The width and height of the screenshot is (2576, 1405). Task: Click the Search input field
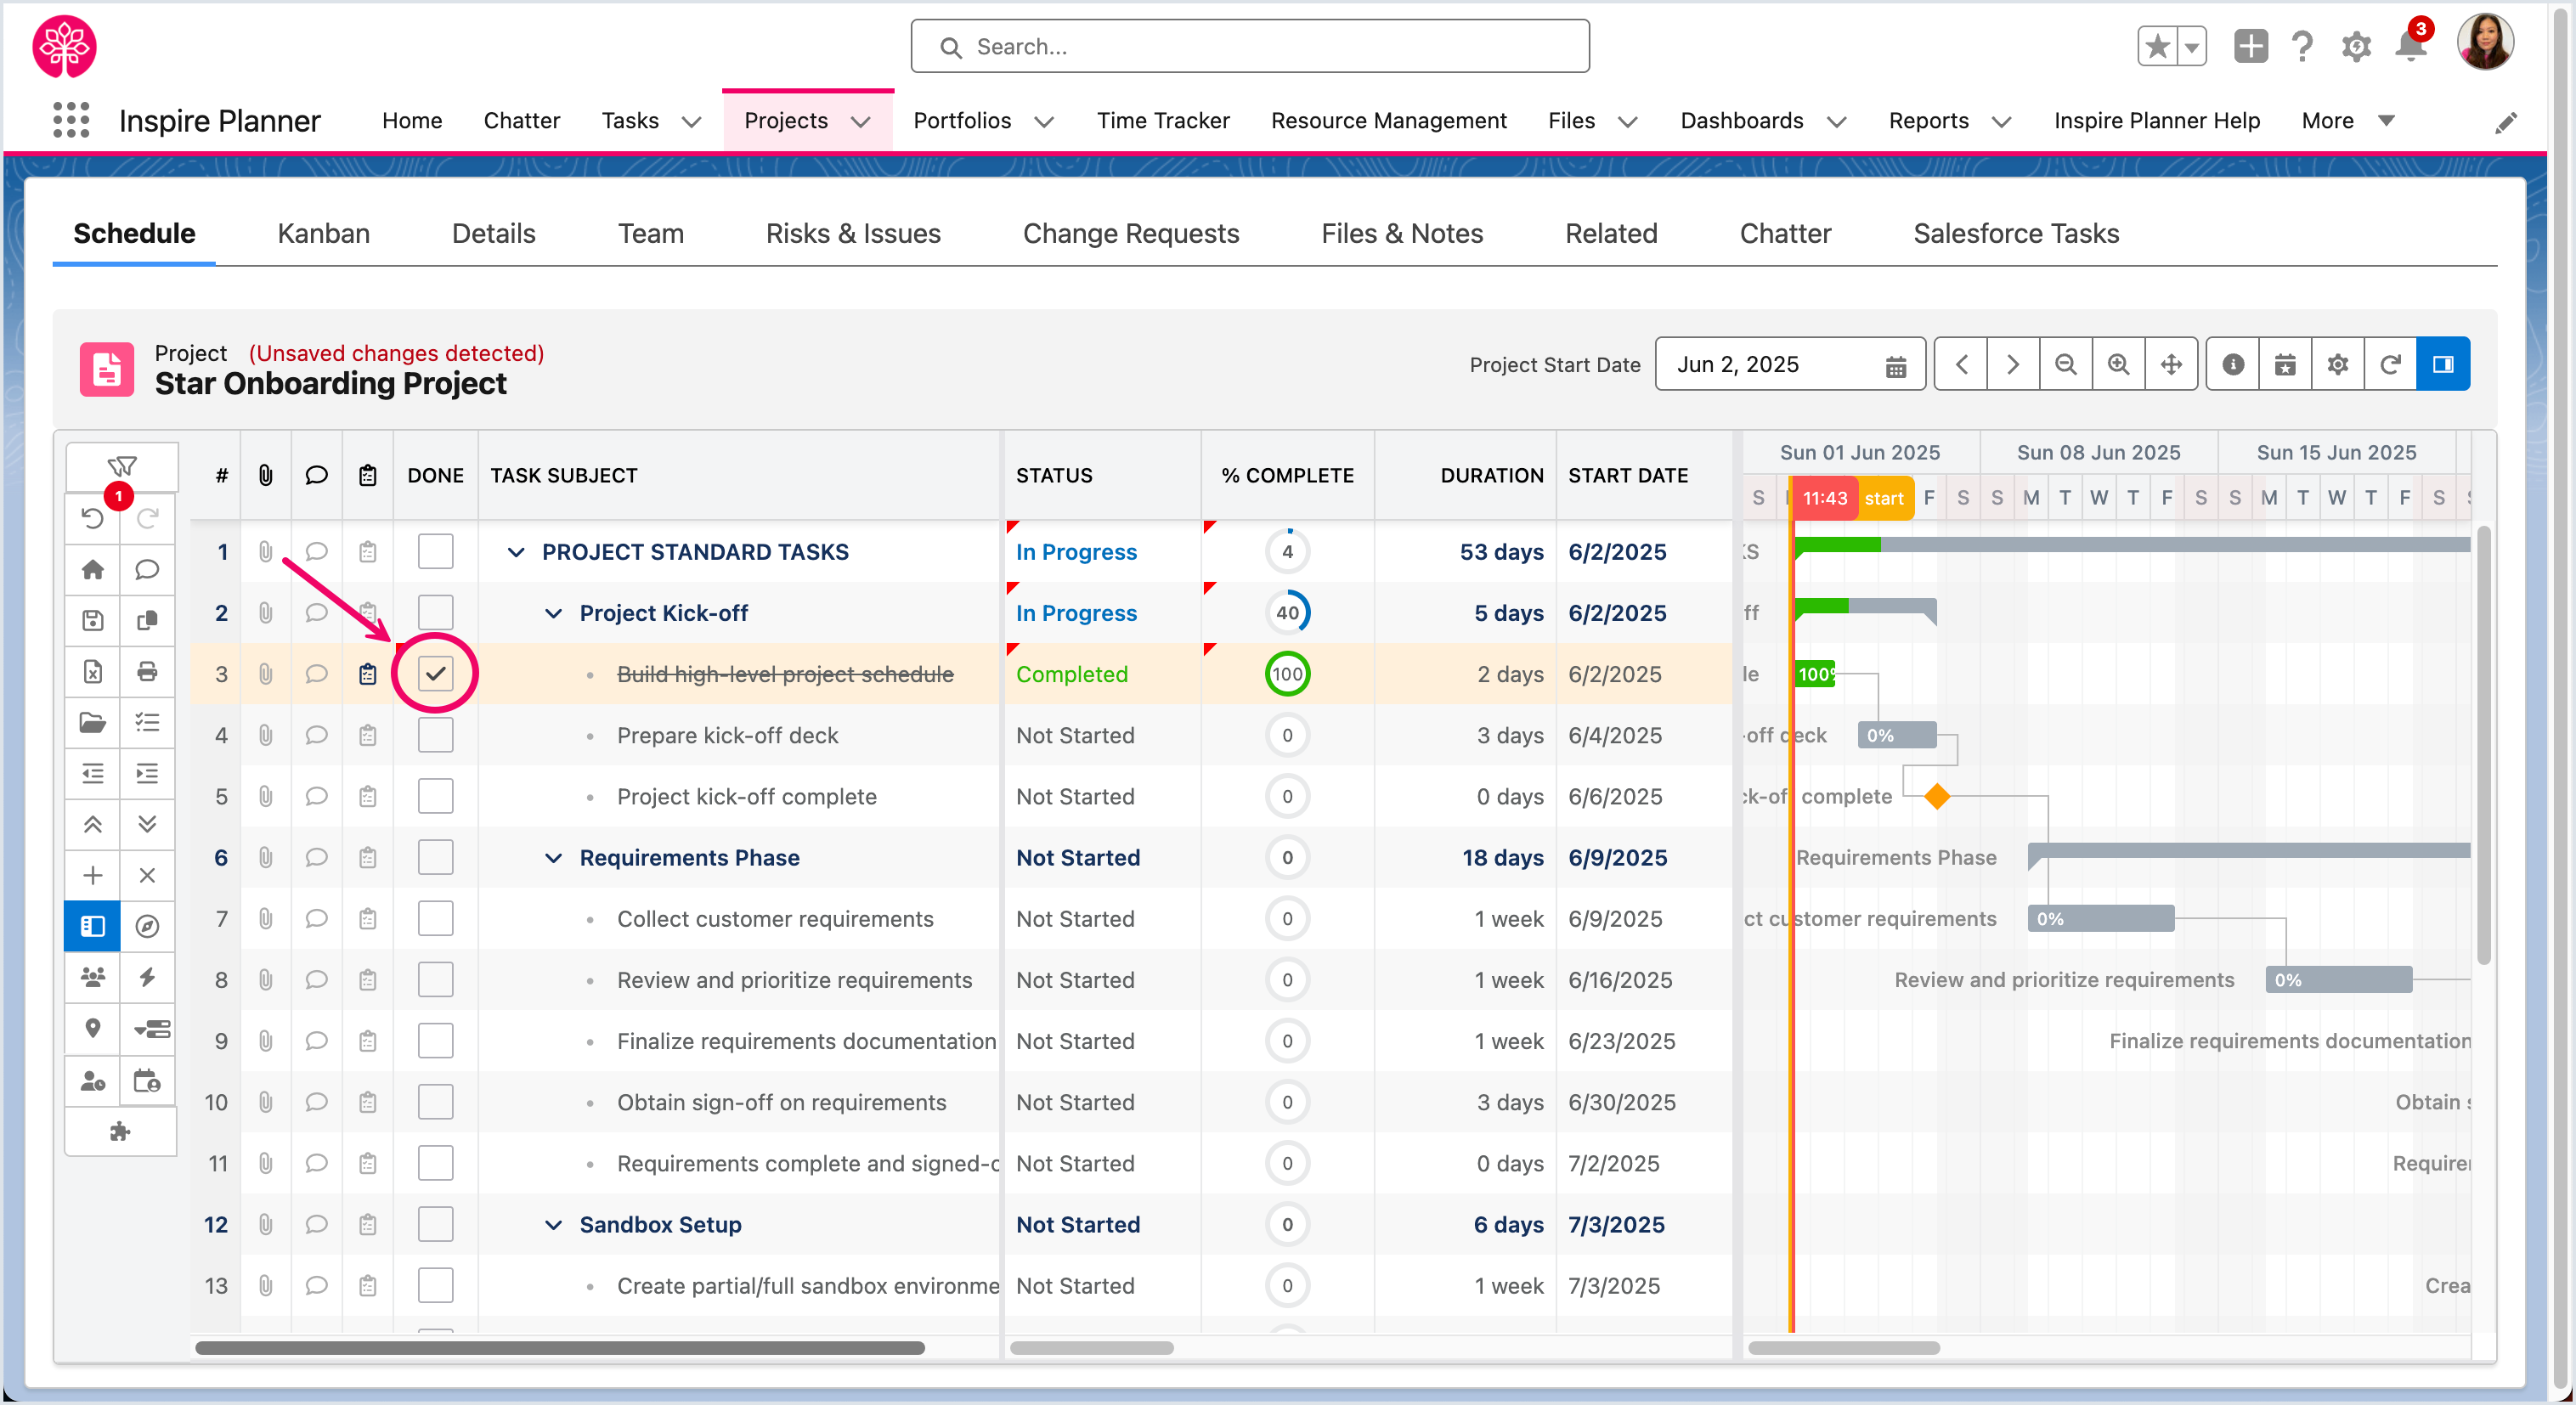coord(1250,46)
